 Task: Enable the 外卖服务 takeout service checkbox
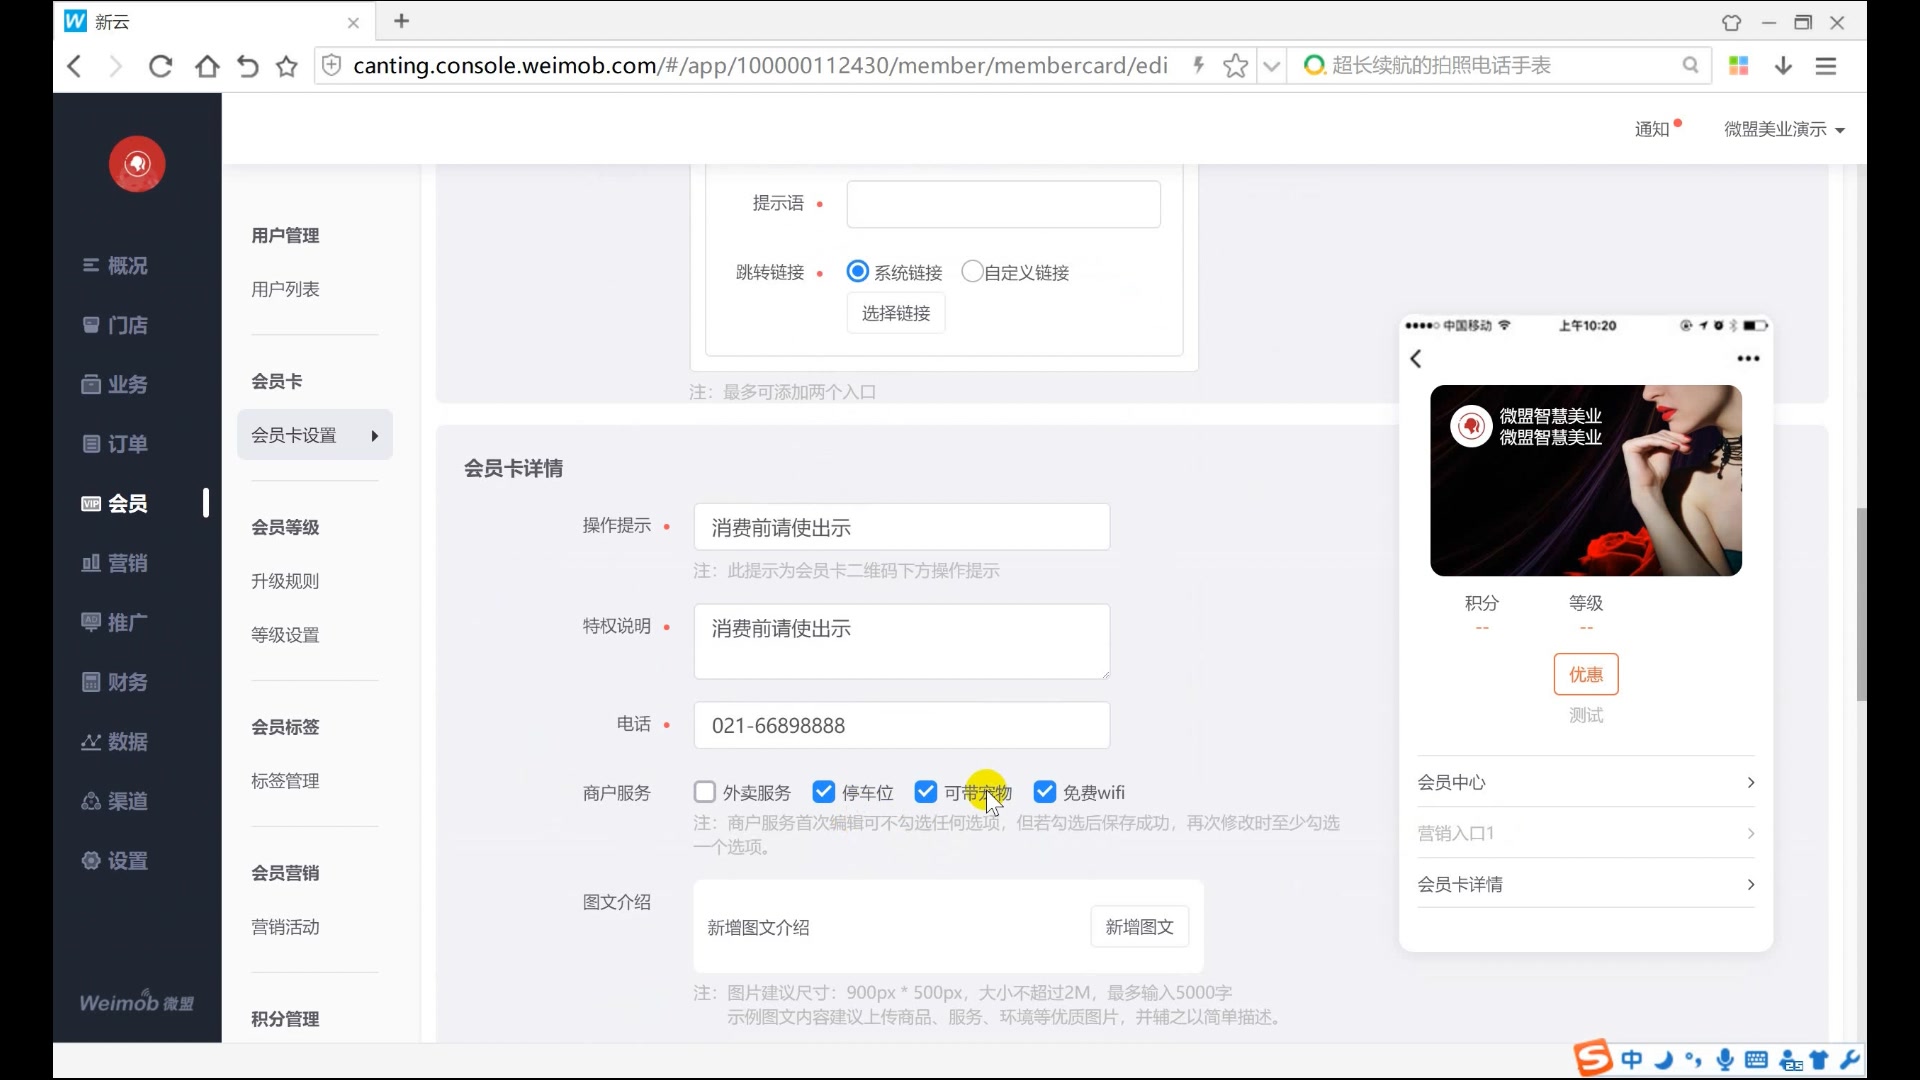pos(706,792)
